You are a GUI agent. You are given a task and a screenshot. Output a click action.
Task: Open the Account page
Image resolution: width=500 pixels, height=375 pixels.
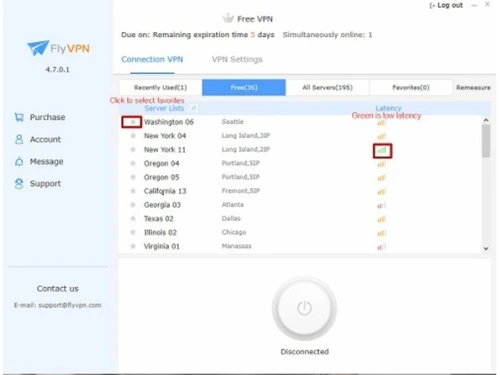[x=45, y=139]
